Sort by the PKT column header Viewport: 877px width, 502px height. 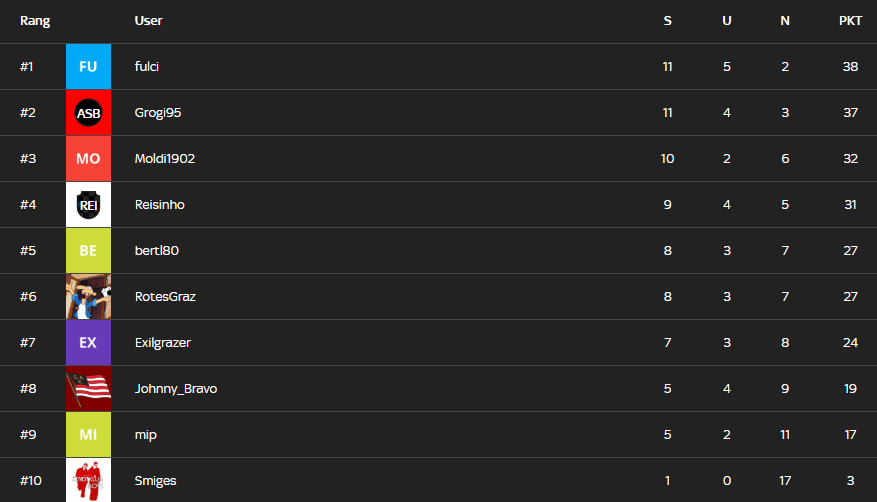pyautogui.click(x=850, y=21)
